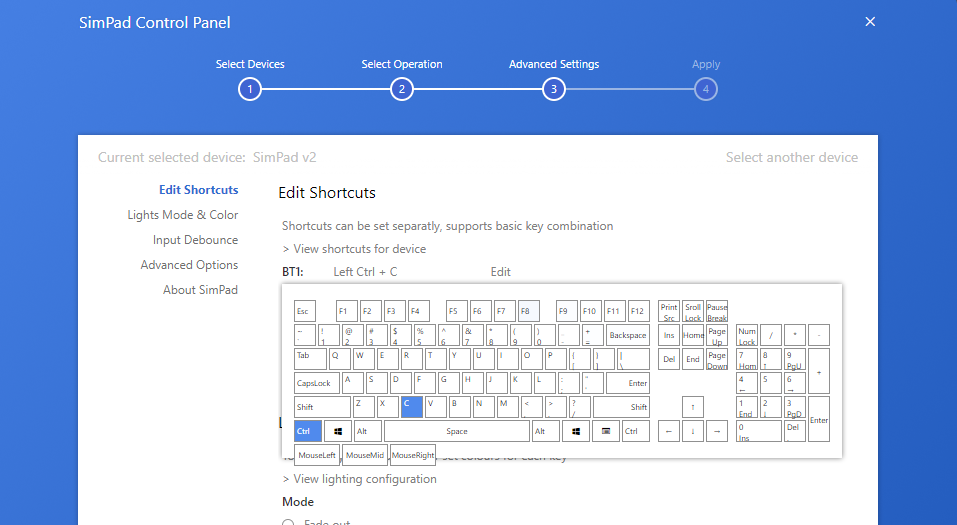Go to step 3 Advanced Settings

point(554,89)
